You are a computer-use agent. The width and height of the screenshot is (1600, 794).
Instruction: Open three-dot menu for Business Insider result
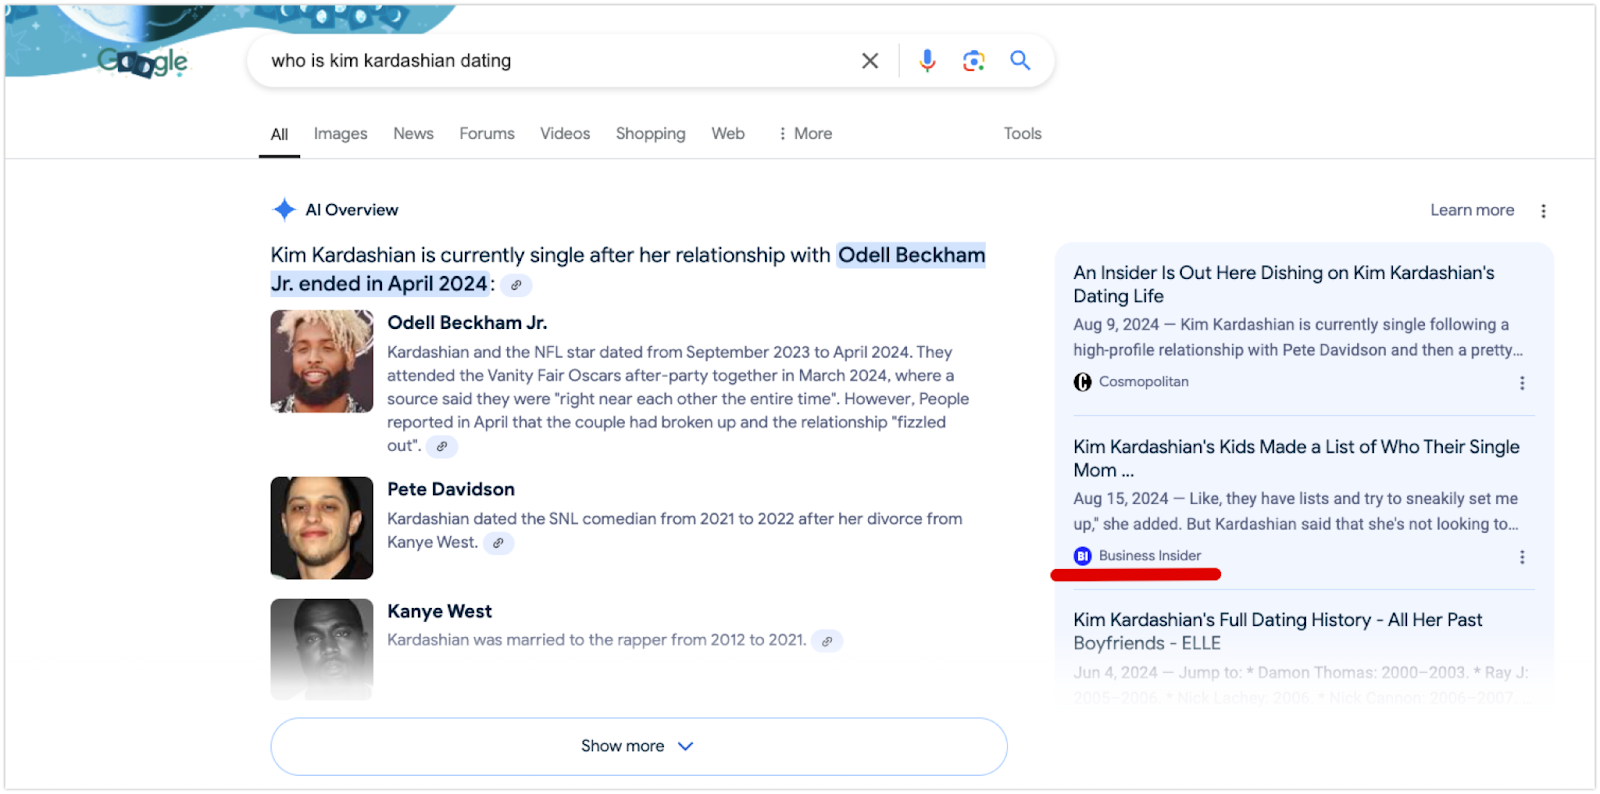click(x=1522, y=557)
